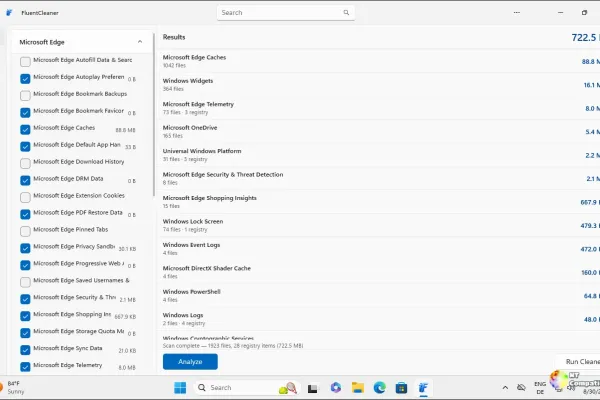Uncheck Microsoft Edge Telemetry checkbox
Image resolution: width=600 pixels, height=400 pixels.
pos(25,367)
